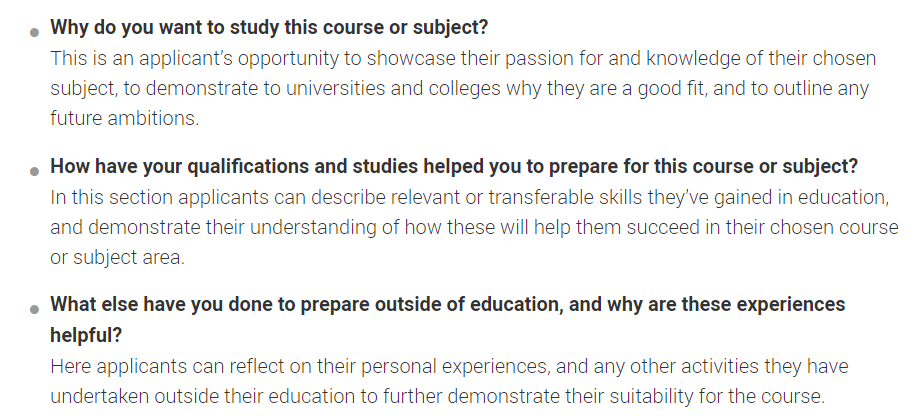
Task: Click the bullet beside 'Why do you want to study'
Action: coord(35,32)
